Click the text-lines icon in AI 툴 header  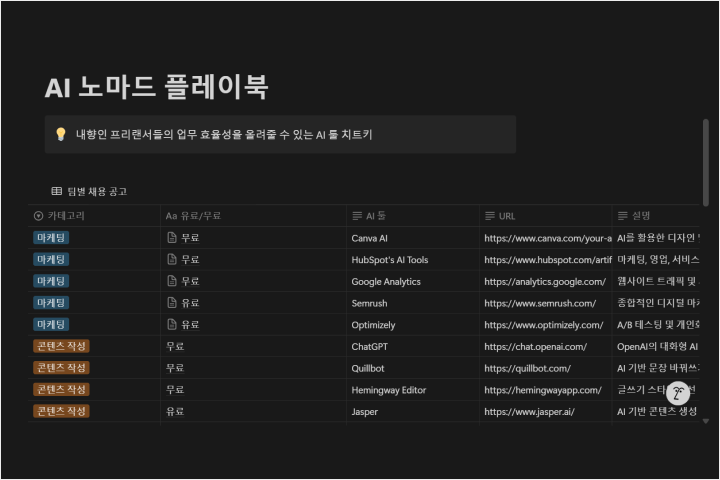pyautogui.click(x=357, y=216)
